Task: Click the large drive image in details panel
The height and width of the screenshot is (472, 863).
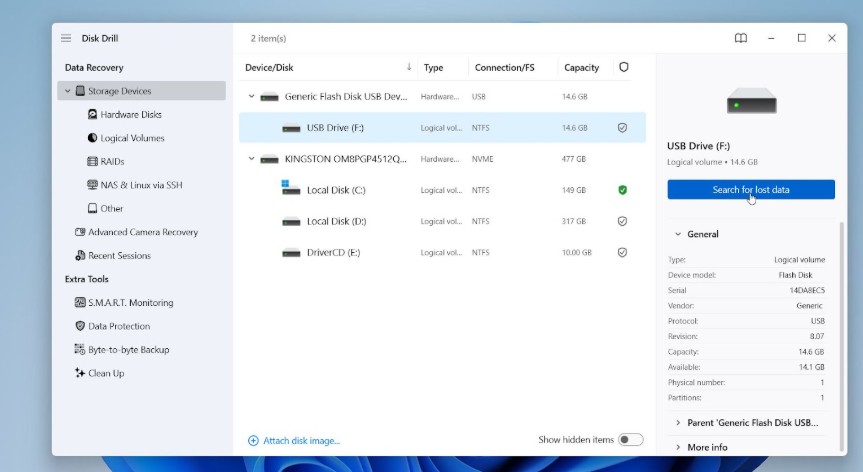Action: tap(751, 101)
